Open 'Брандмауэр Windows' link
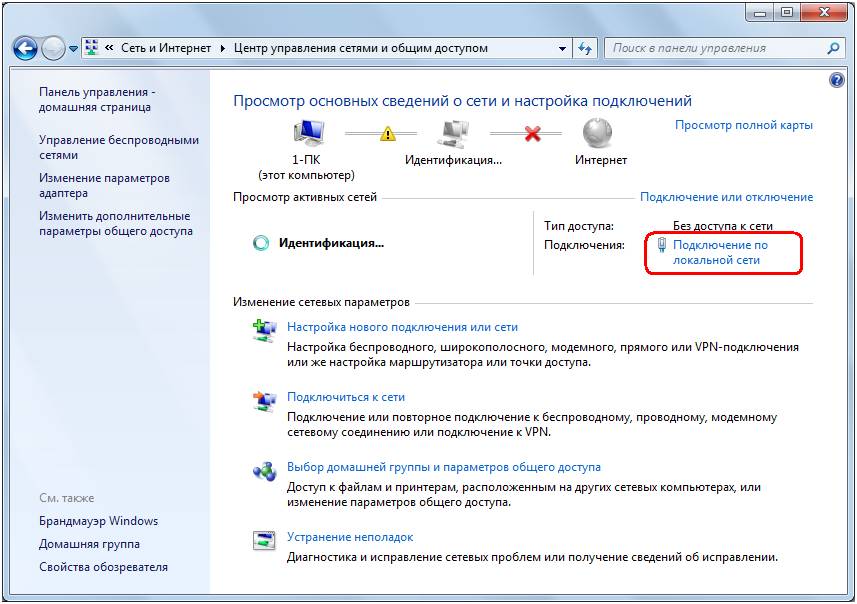The width and height of the screenshot is (857, 604). coord(98,521)
